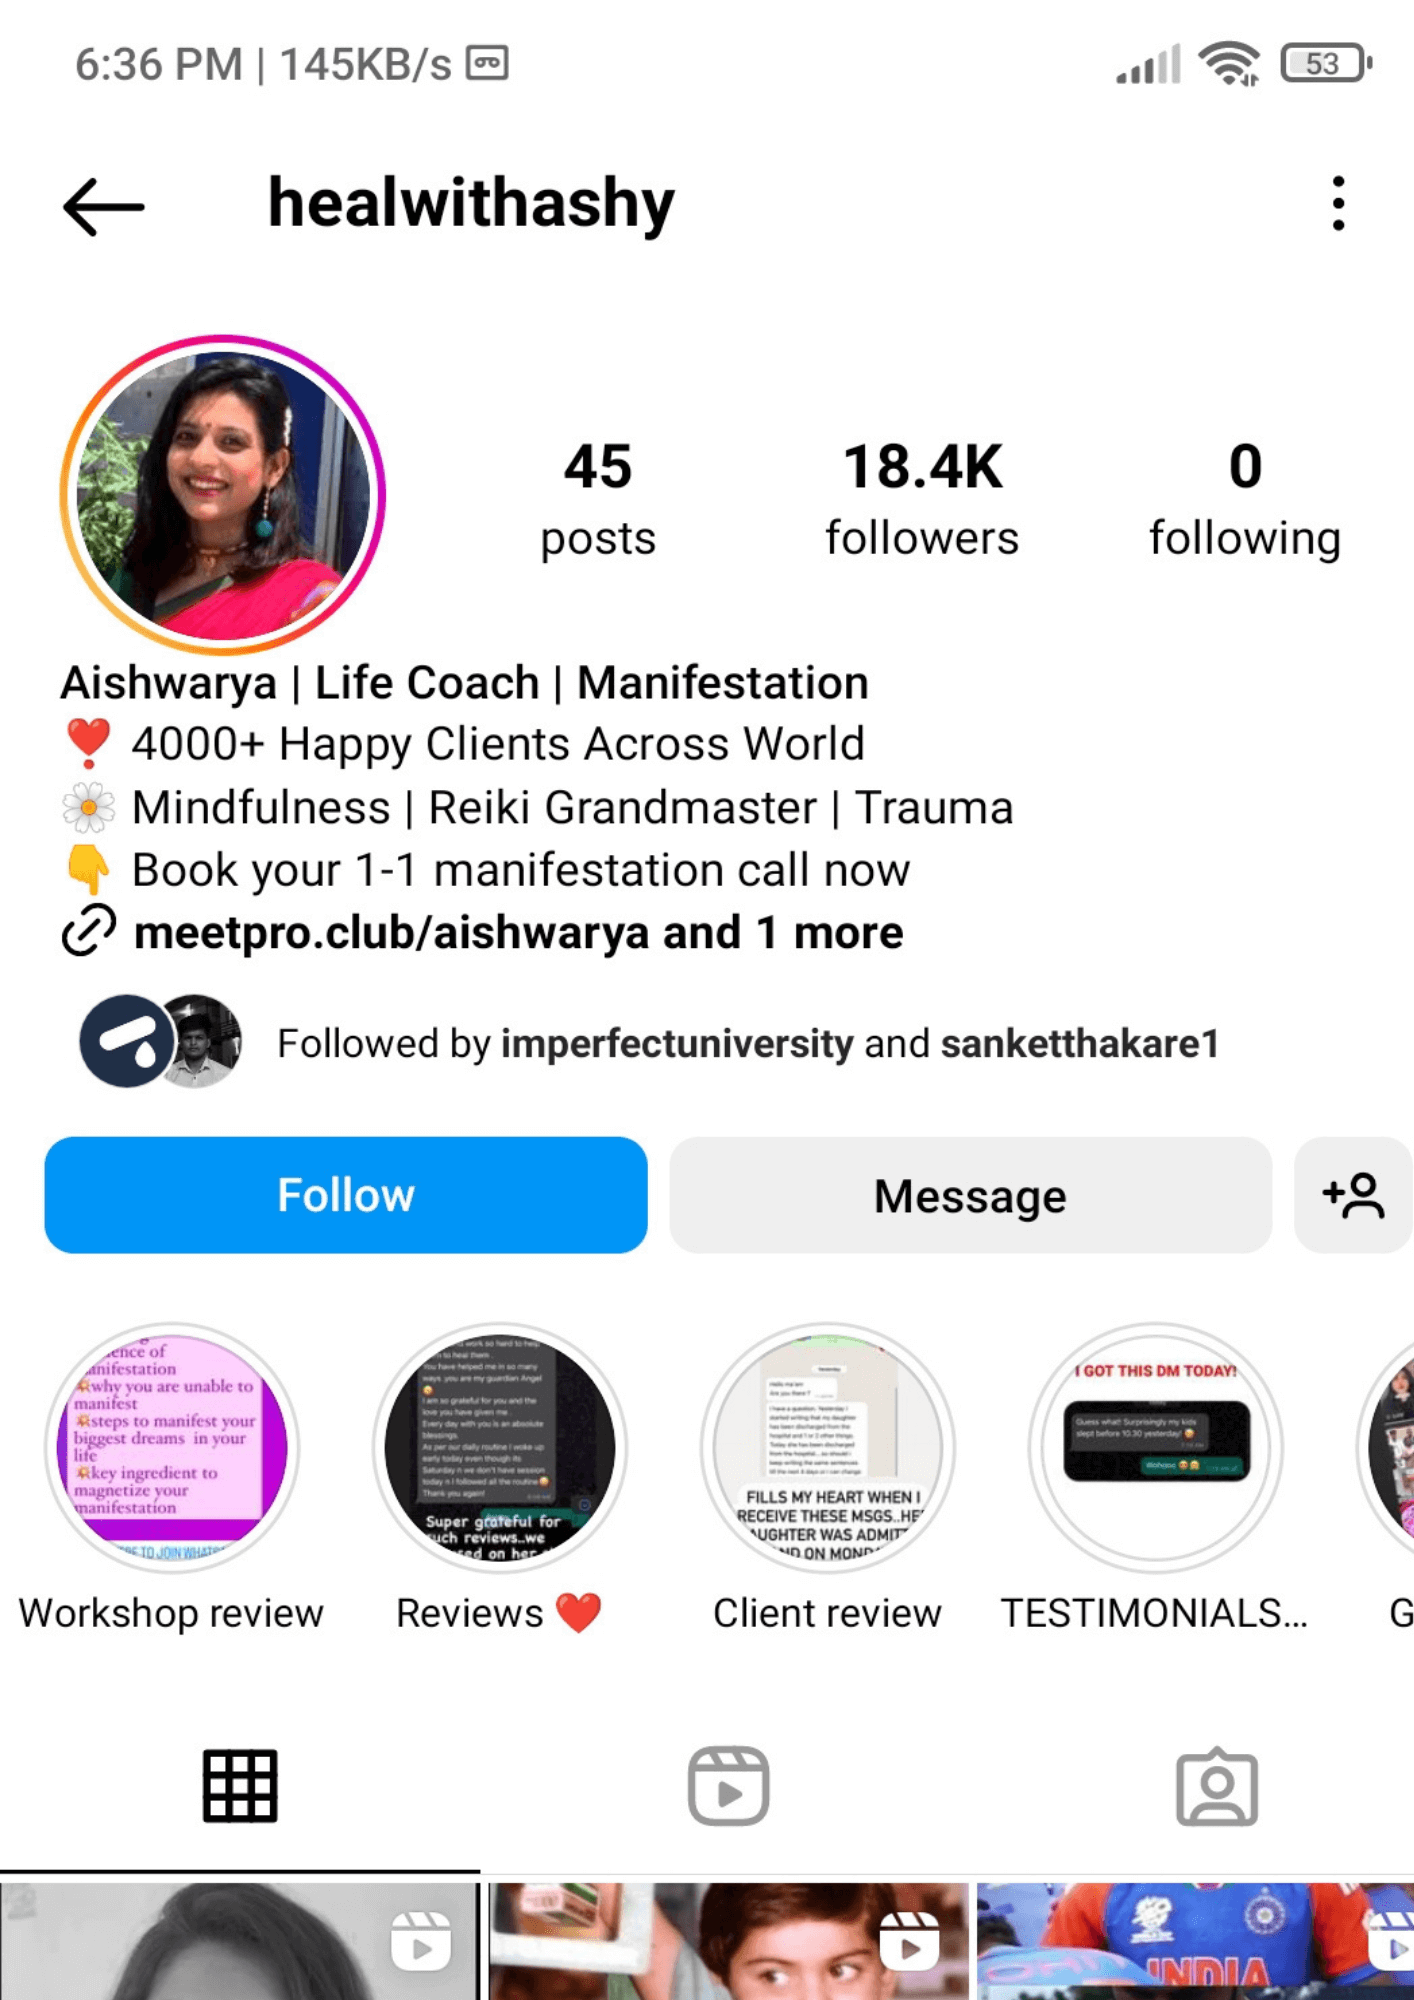Click the Message button
1414x2000 pixels.
pyautogui.click(x=970, y=1195)
